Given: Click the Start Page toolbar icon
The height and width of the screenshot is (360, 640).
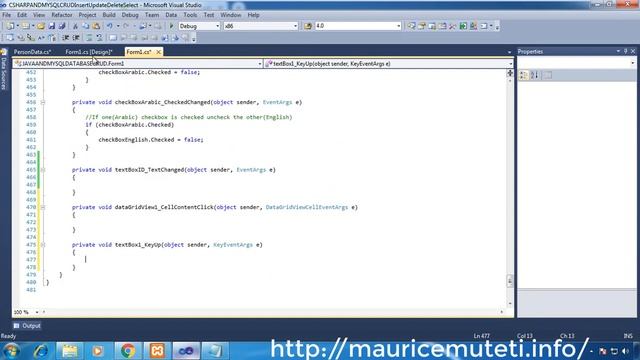Looking at the screenshot, I should pos(463,26).
